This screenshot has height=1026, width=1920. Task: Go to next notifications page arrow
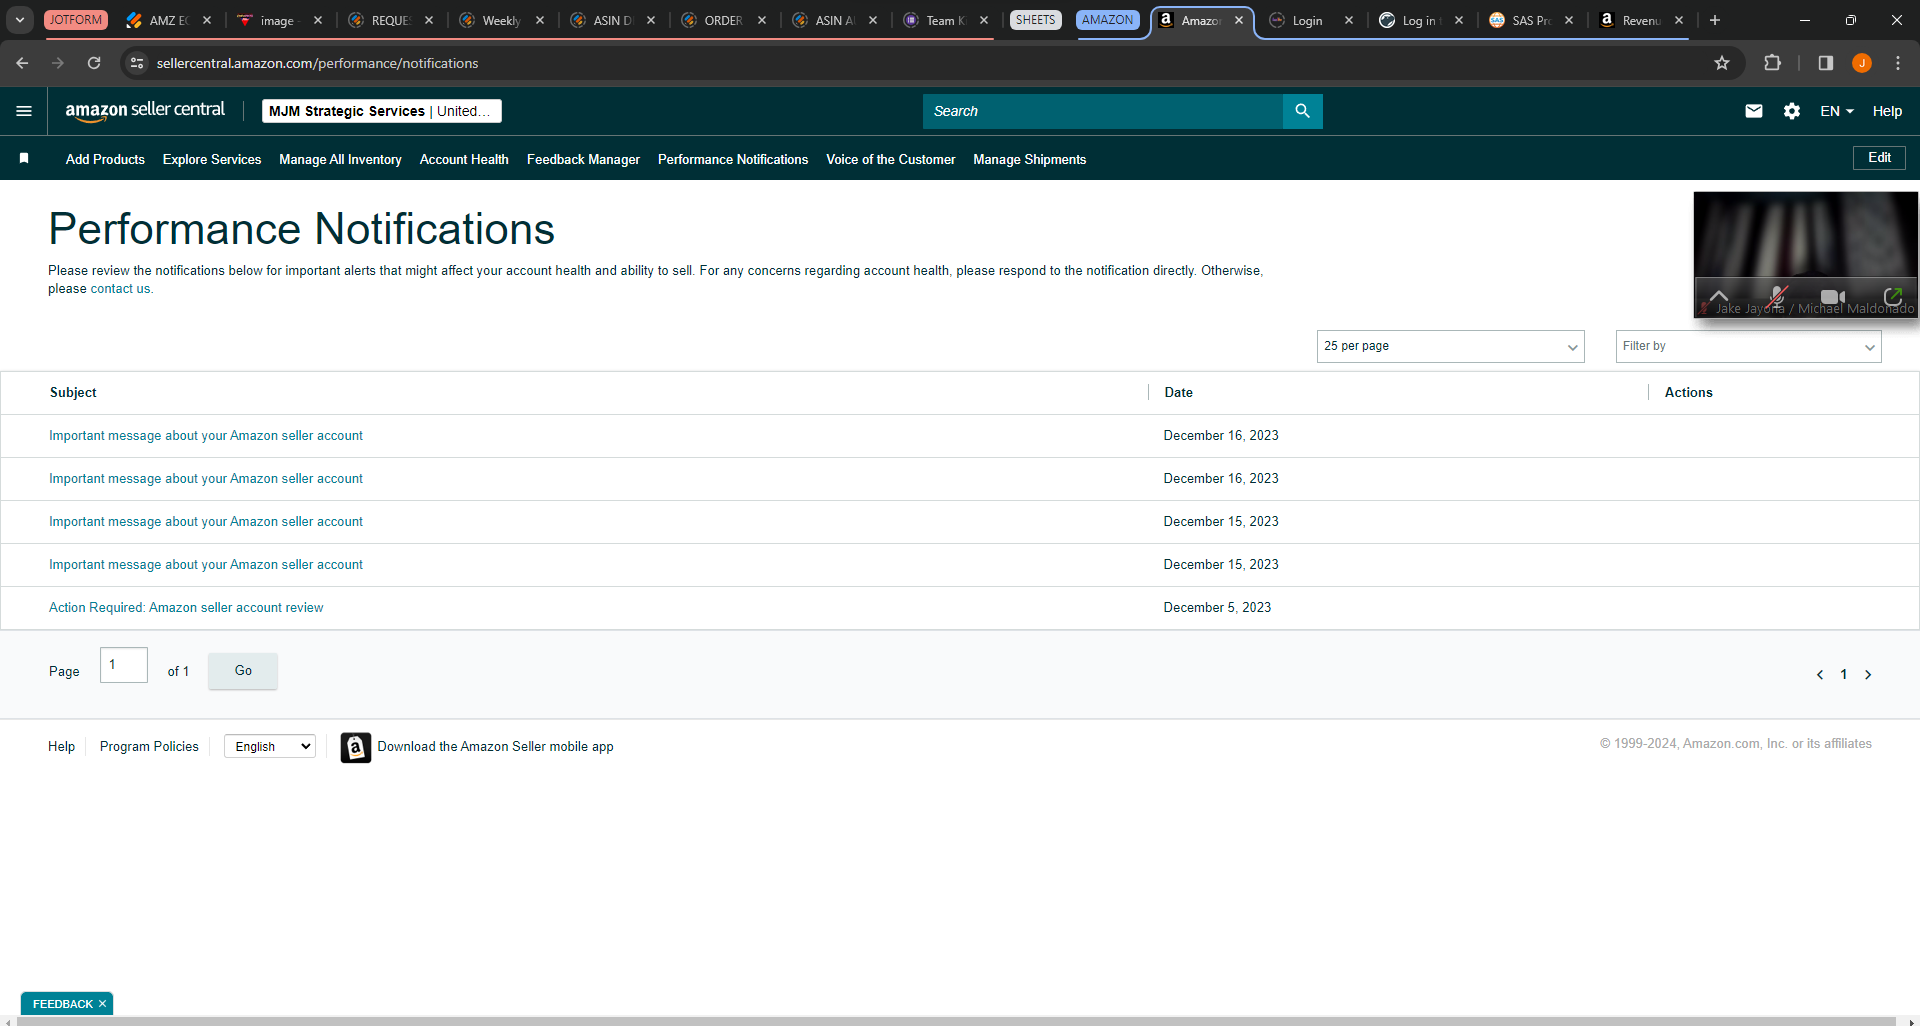pos(1868,675)
